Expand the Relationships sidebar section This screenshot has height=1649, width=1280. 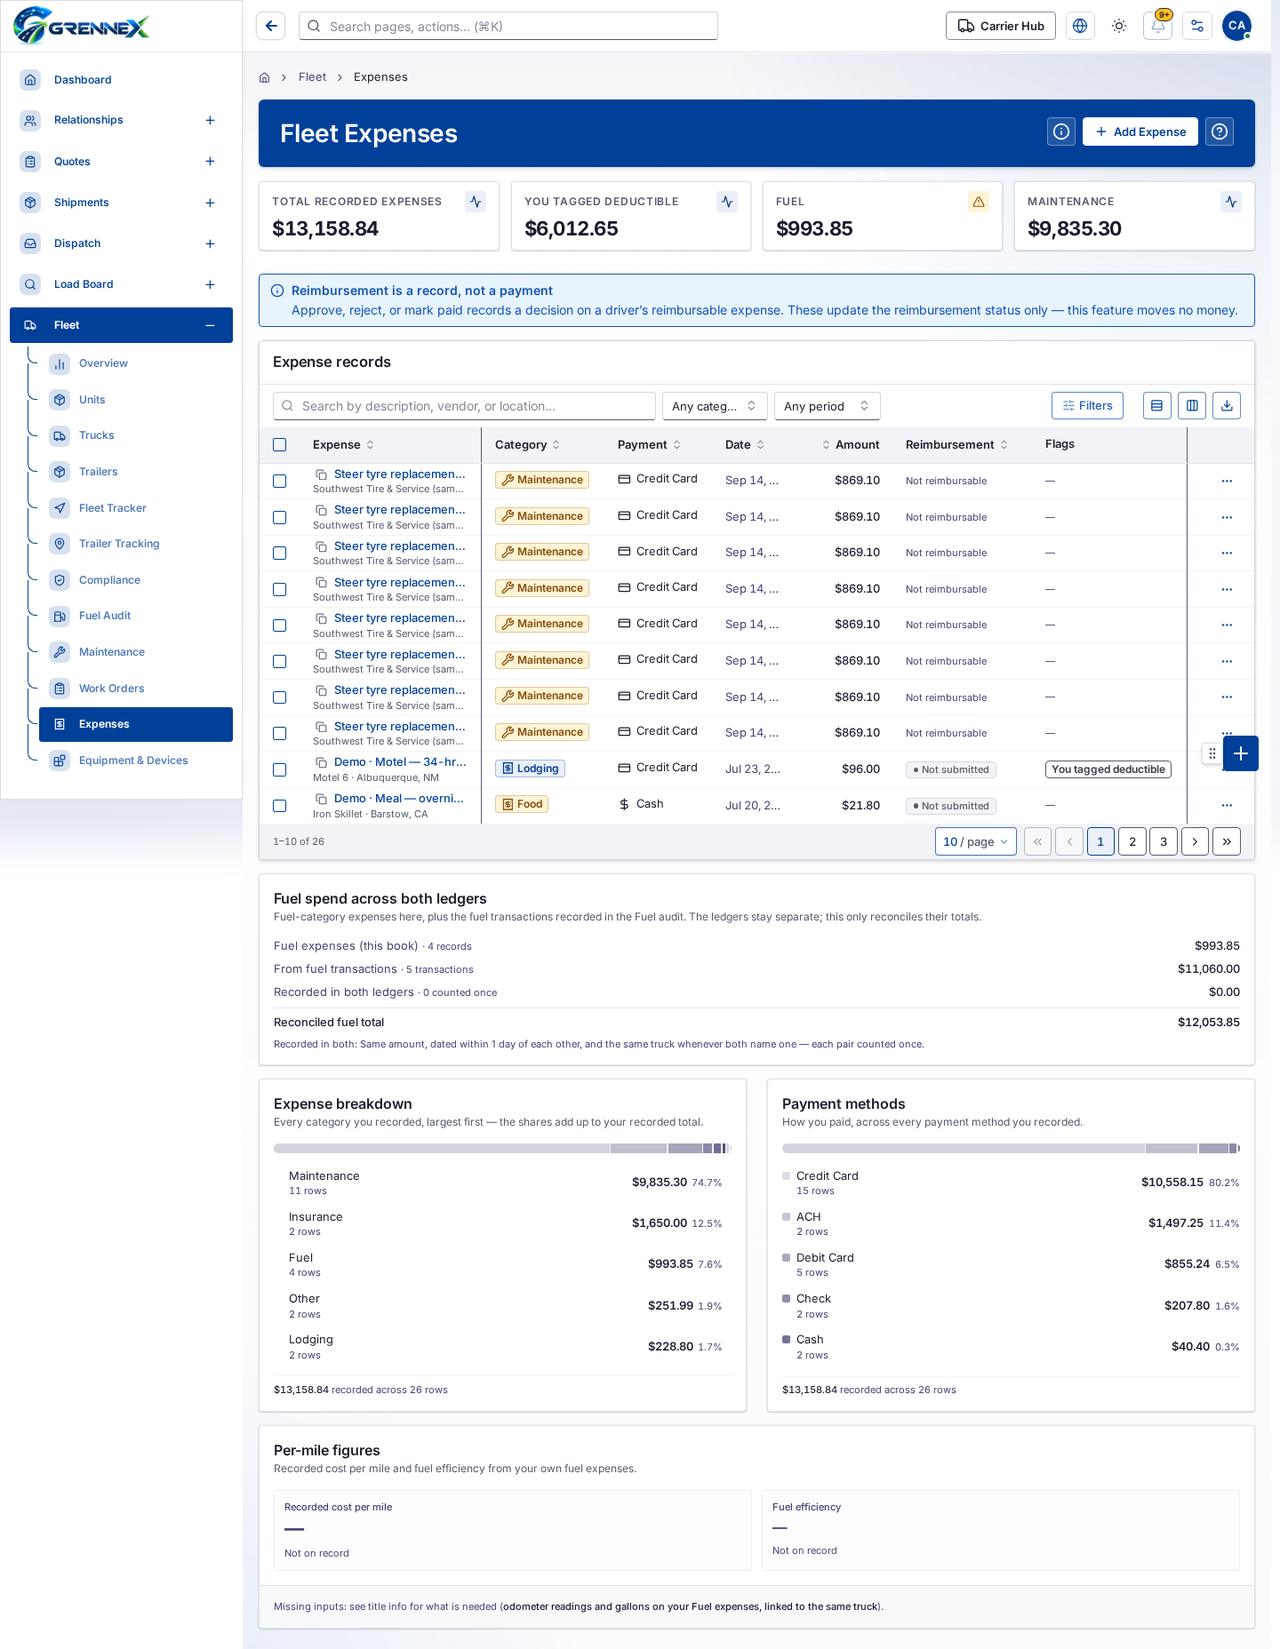pos(210,120)
